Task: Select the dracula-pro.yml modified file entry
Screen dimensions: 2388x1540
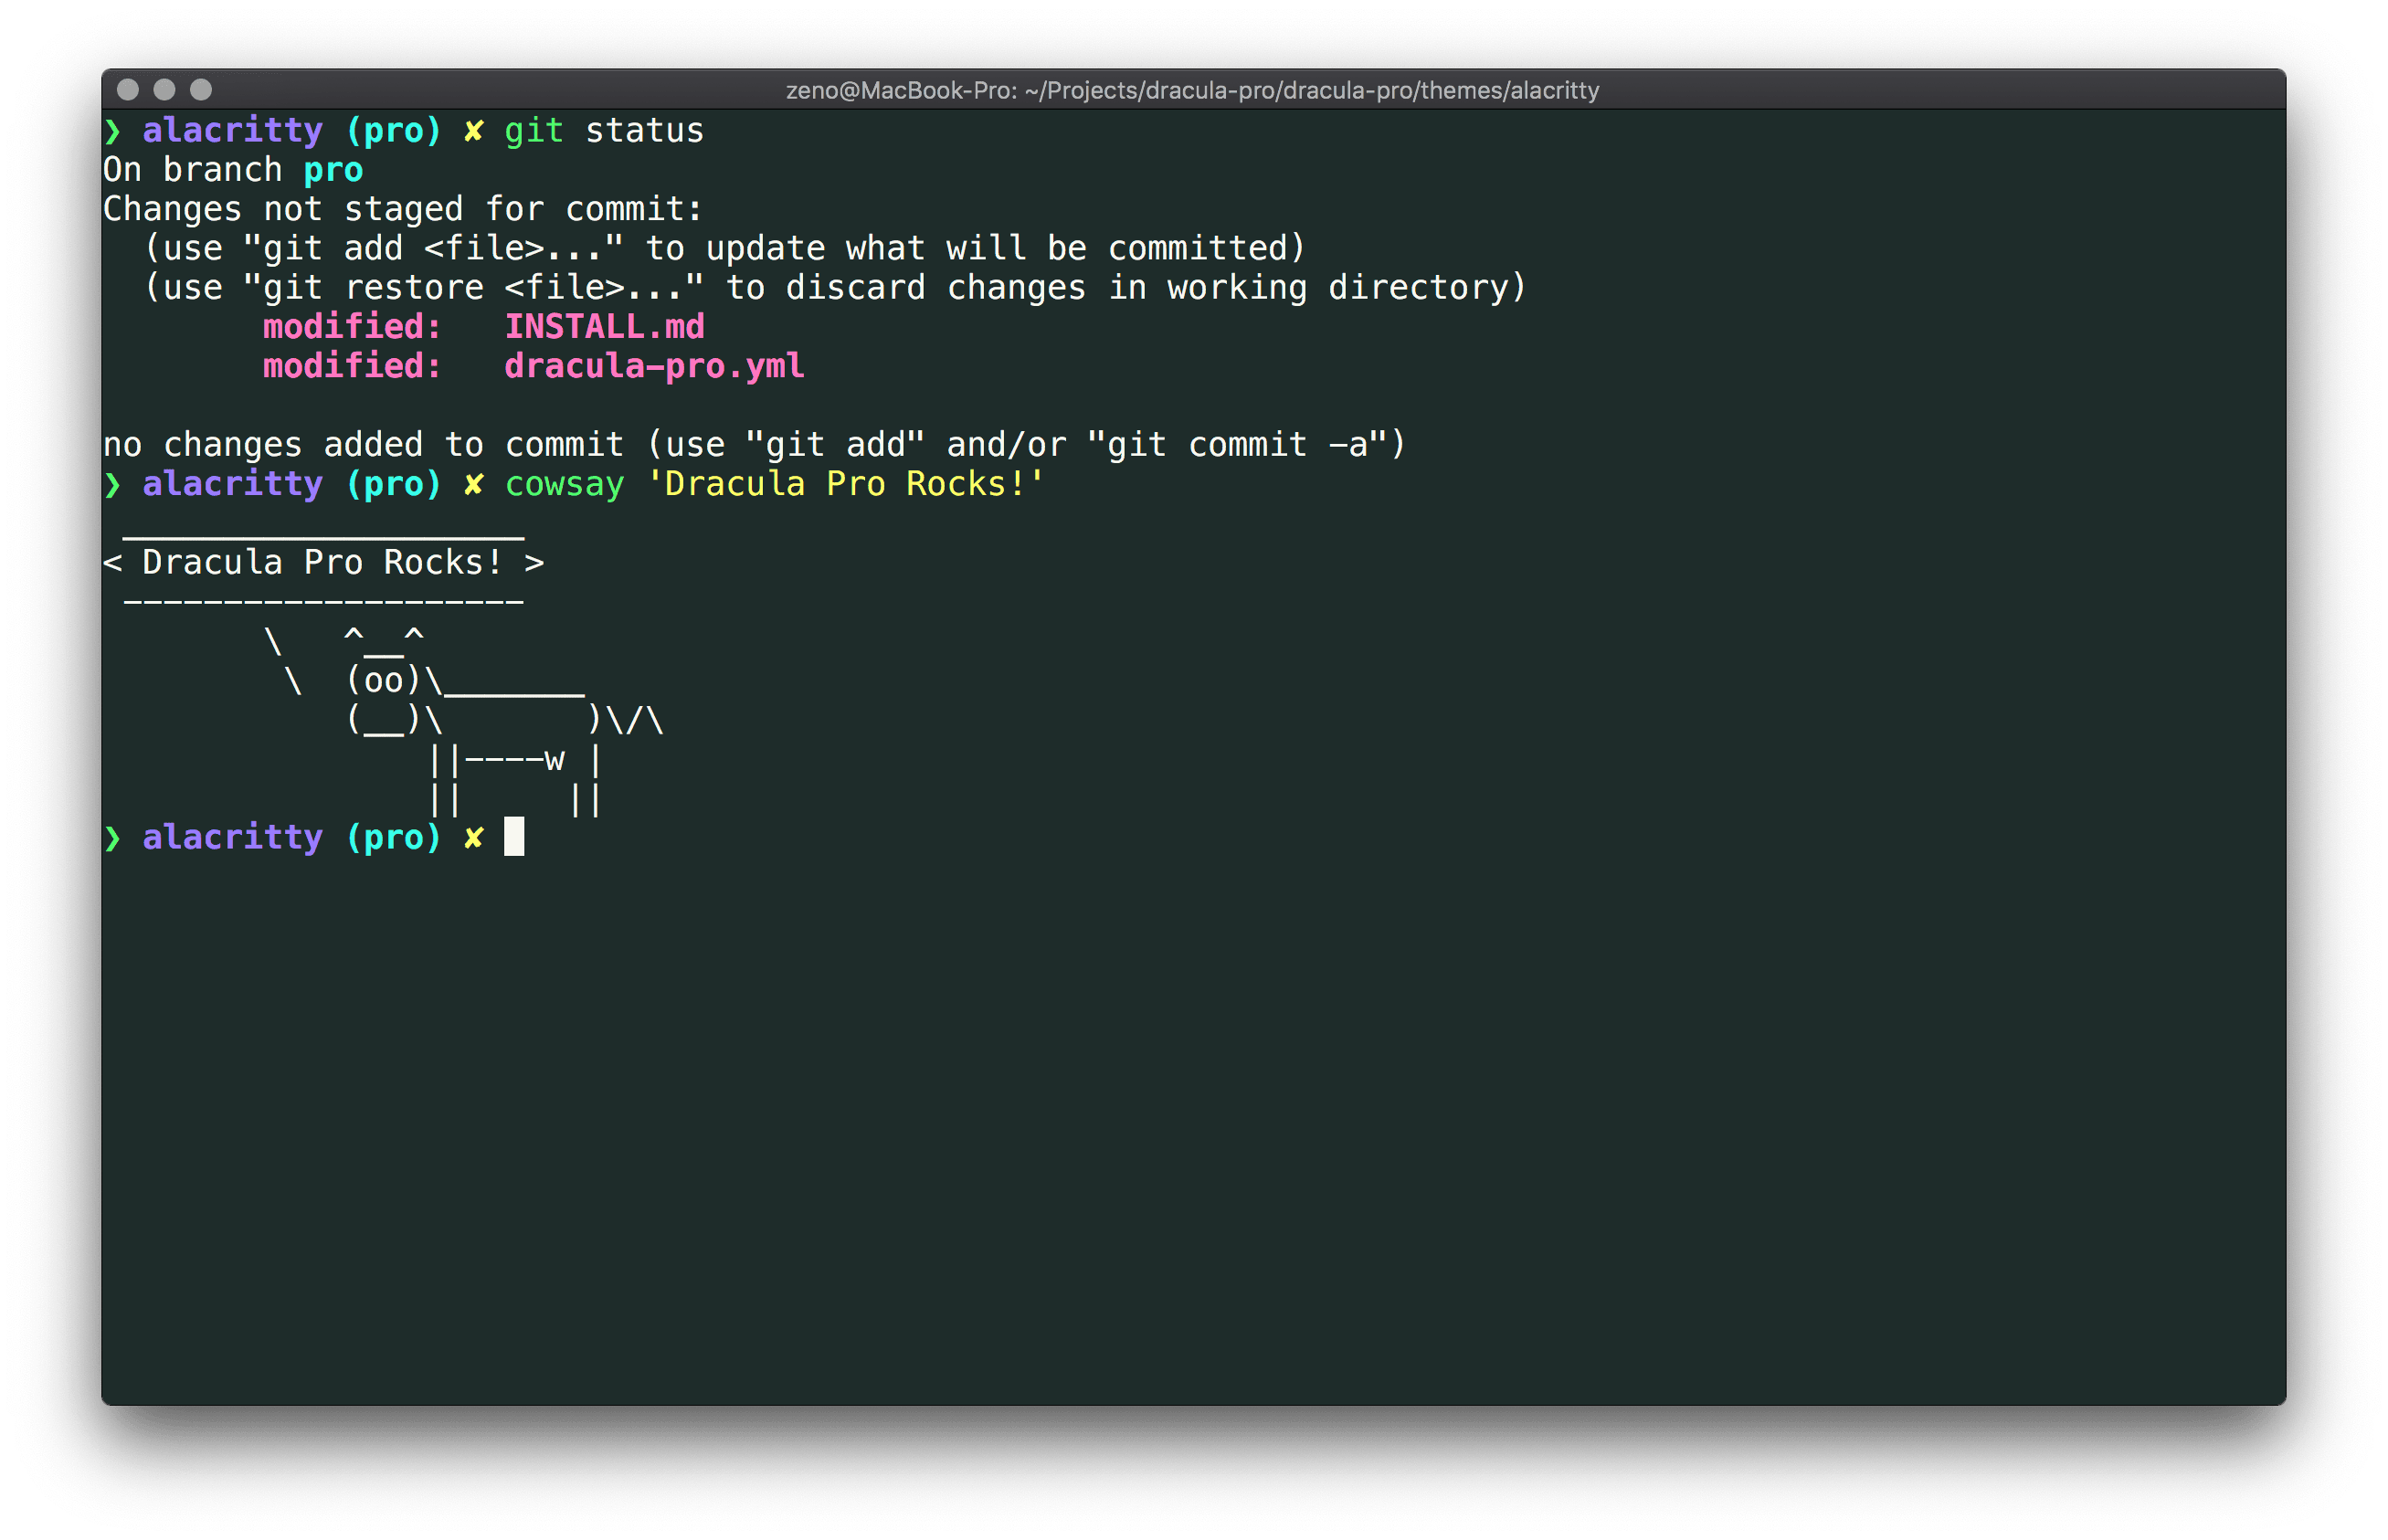Action: point(654,366)
